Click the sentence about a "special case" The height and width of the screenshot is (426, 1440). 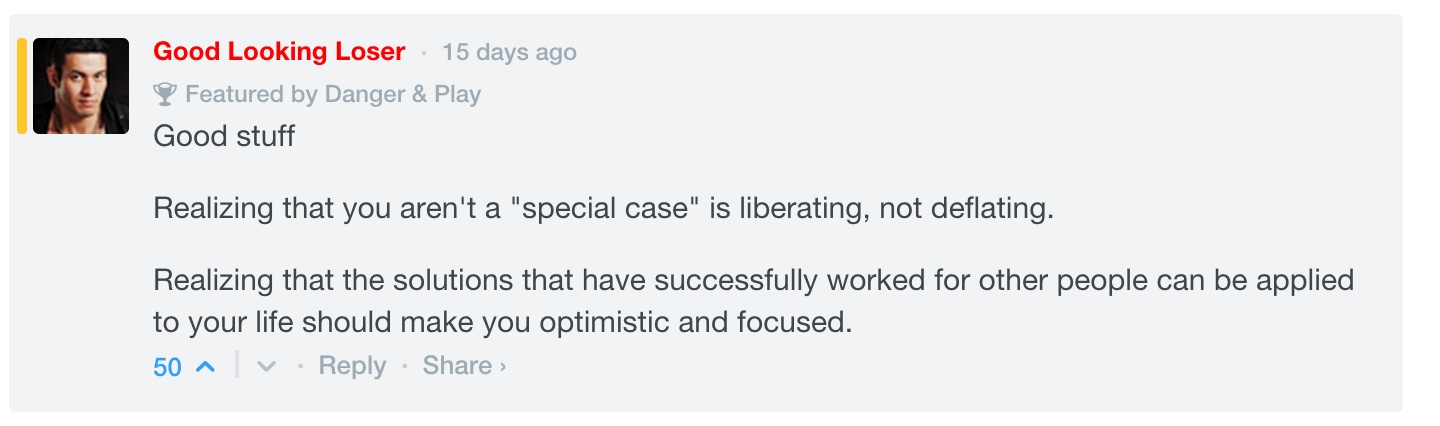[604, 210]
